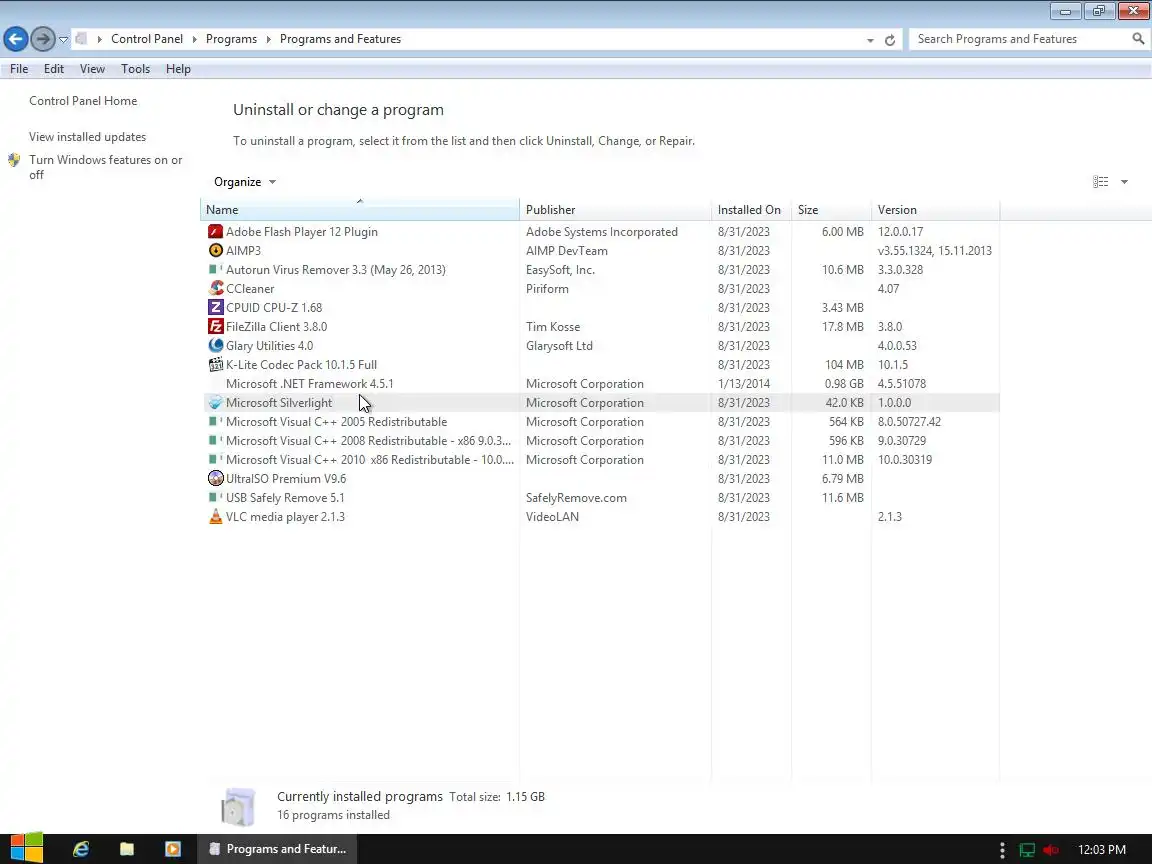Click the network tray icon
The image size is (1152, 864).
pos(1027,850)
